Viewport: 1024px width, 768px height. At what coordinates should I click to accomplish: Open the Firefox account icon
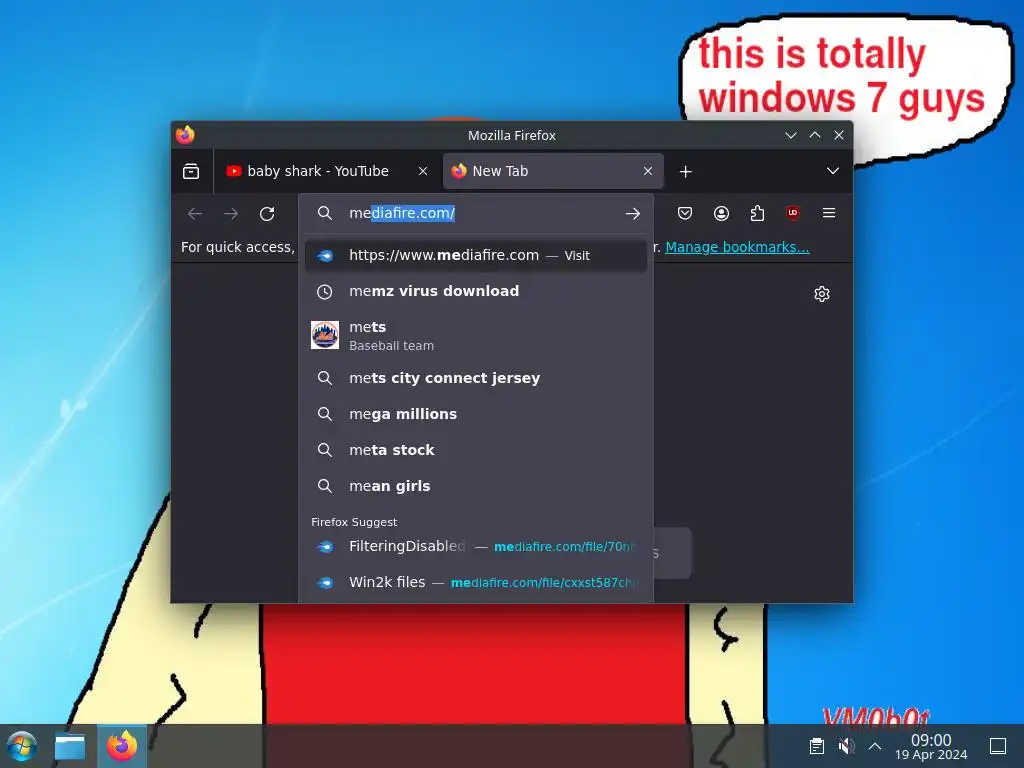coord(721,213)
